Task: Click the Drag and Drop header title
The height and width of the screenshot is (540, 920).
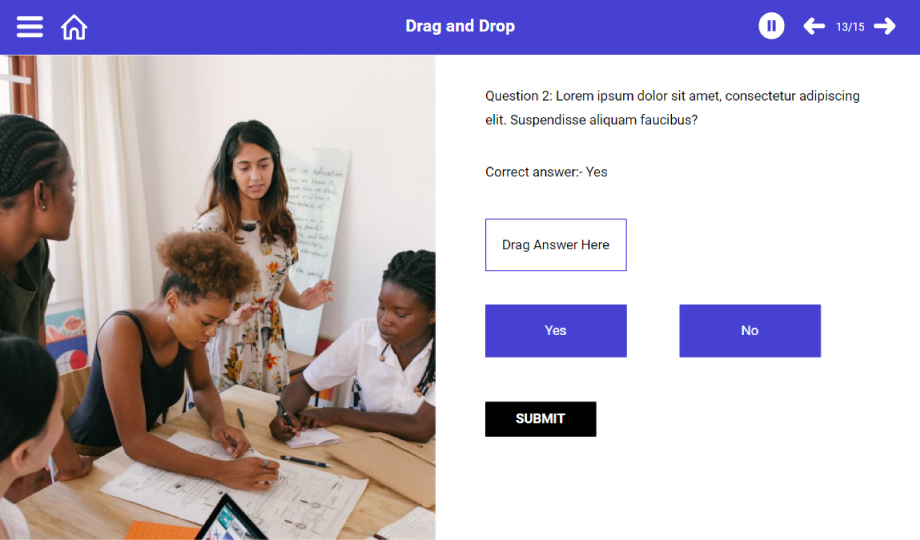Action: (460, 26)
